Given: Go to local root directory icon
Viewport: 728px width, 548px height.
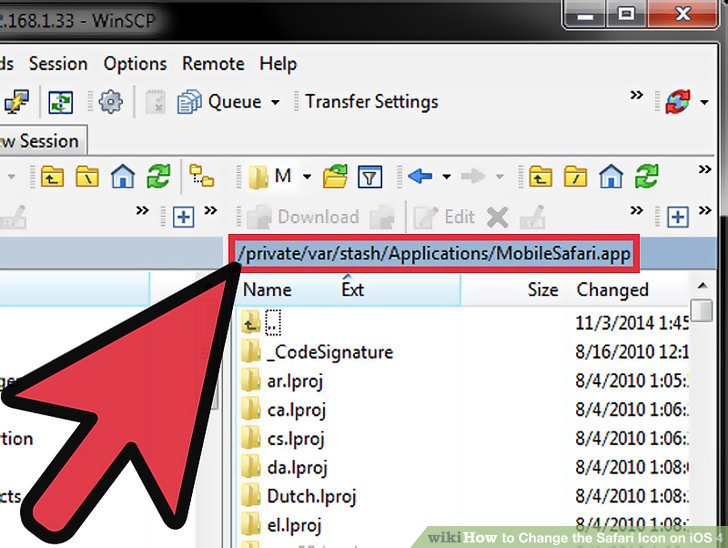Looking at the screenshot, I should 87,176.
